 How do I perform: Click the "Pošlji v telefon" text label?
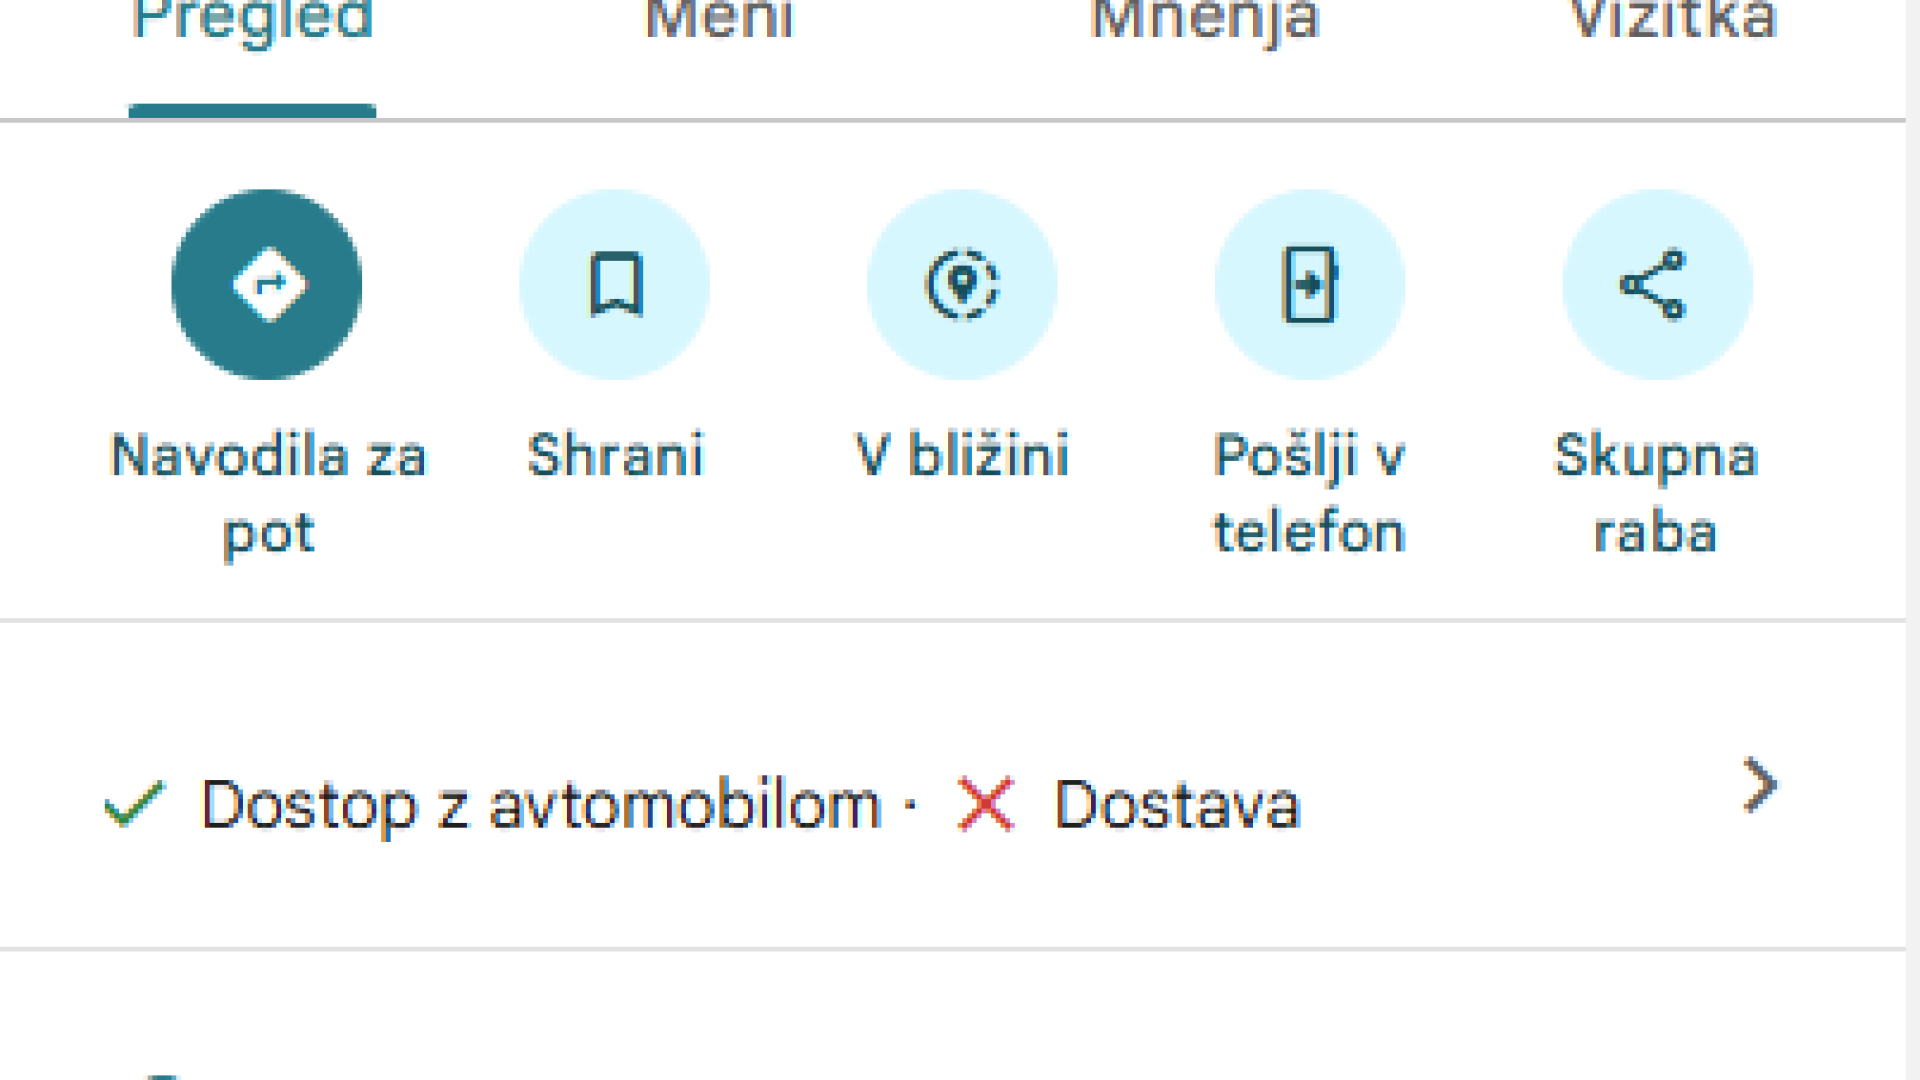pos(1309,493)
